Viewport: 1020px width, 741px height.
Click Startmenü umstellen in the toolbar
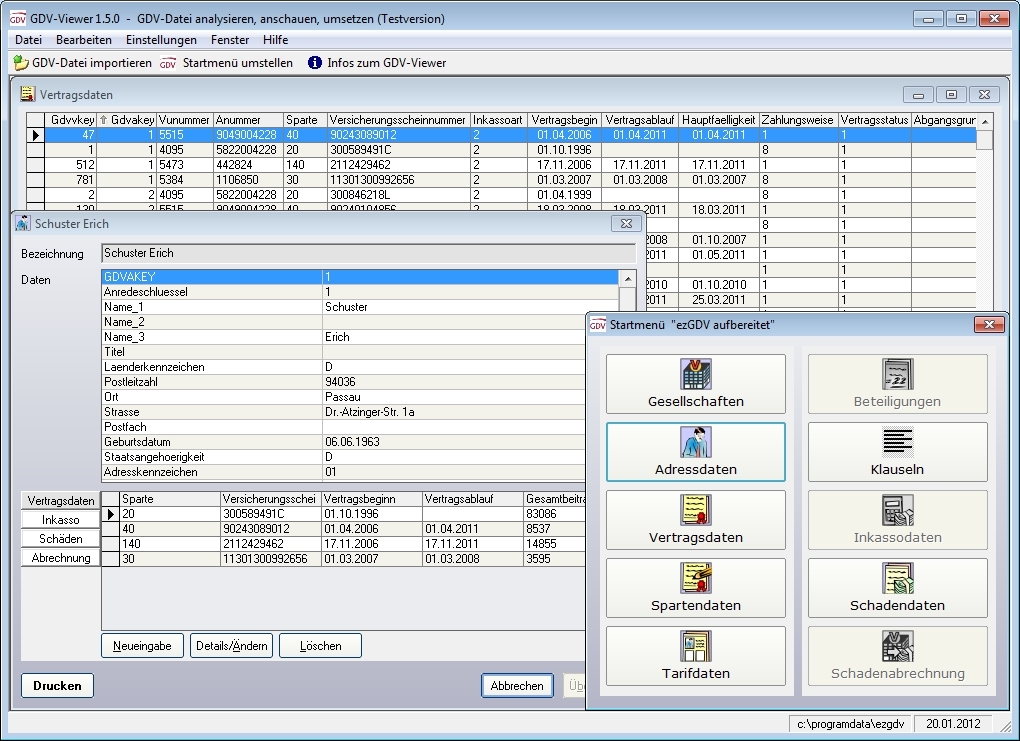227,63
